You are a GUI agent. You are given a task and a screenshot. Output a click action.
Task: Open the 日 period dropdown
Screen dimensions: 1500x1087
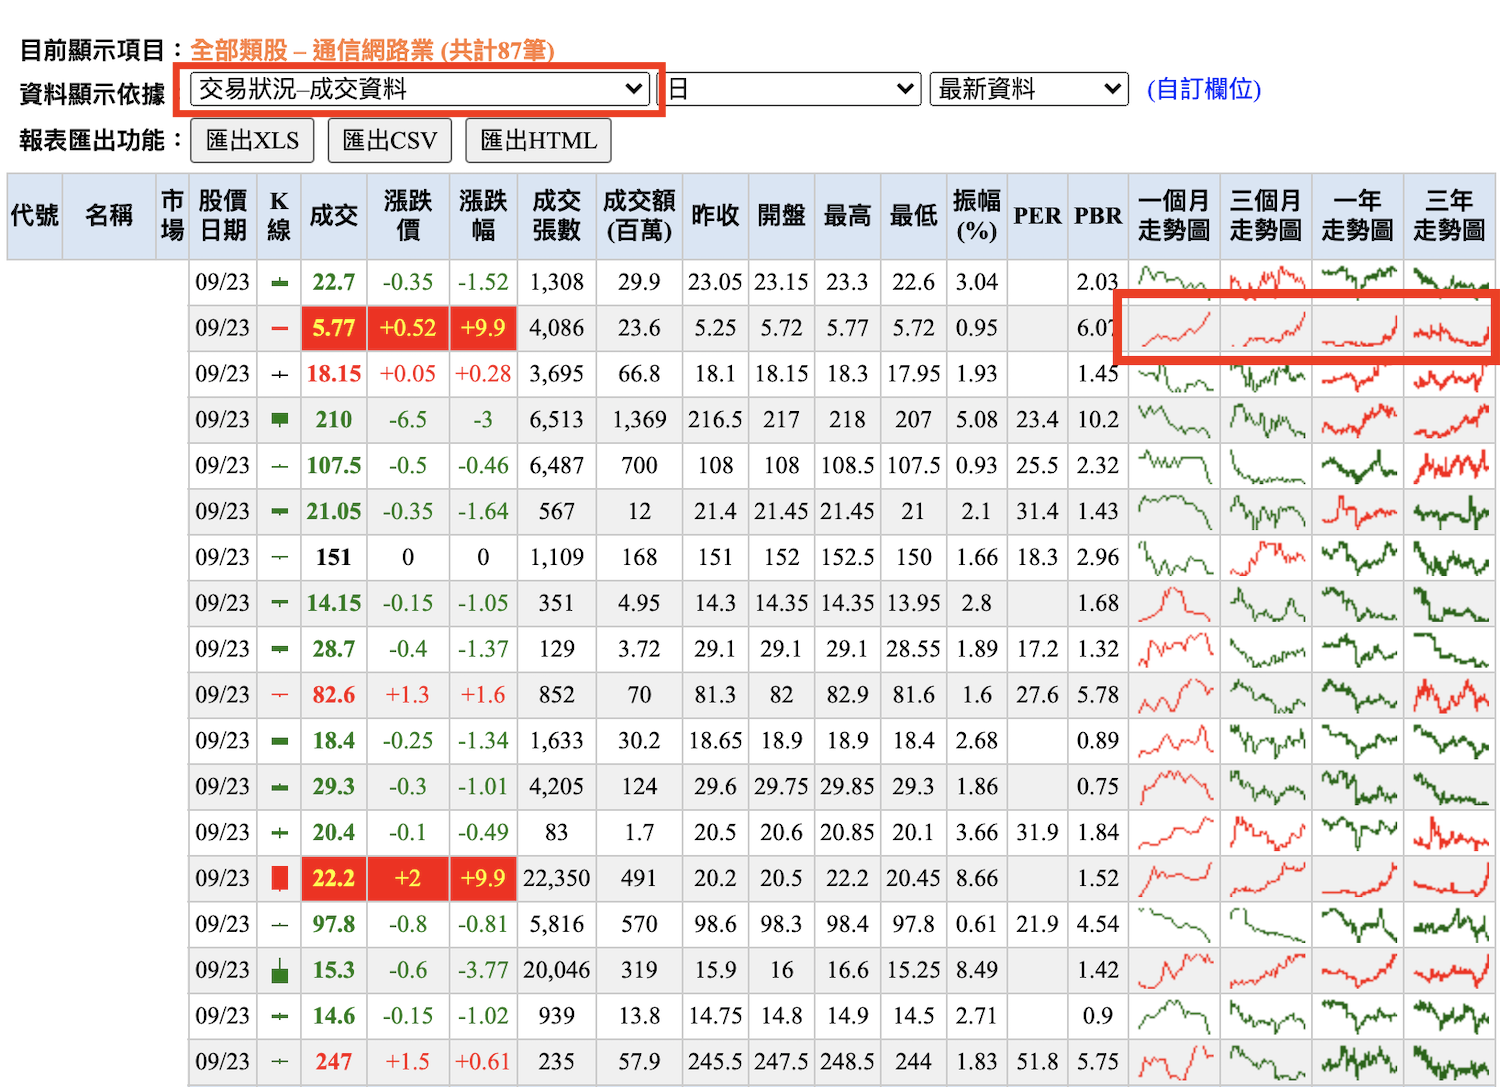(x=791, y=89)
